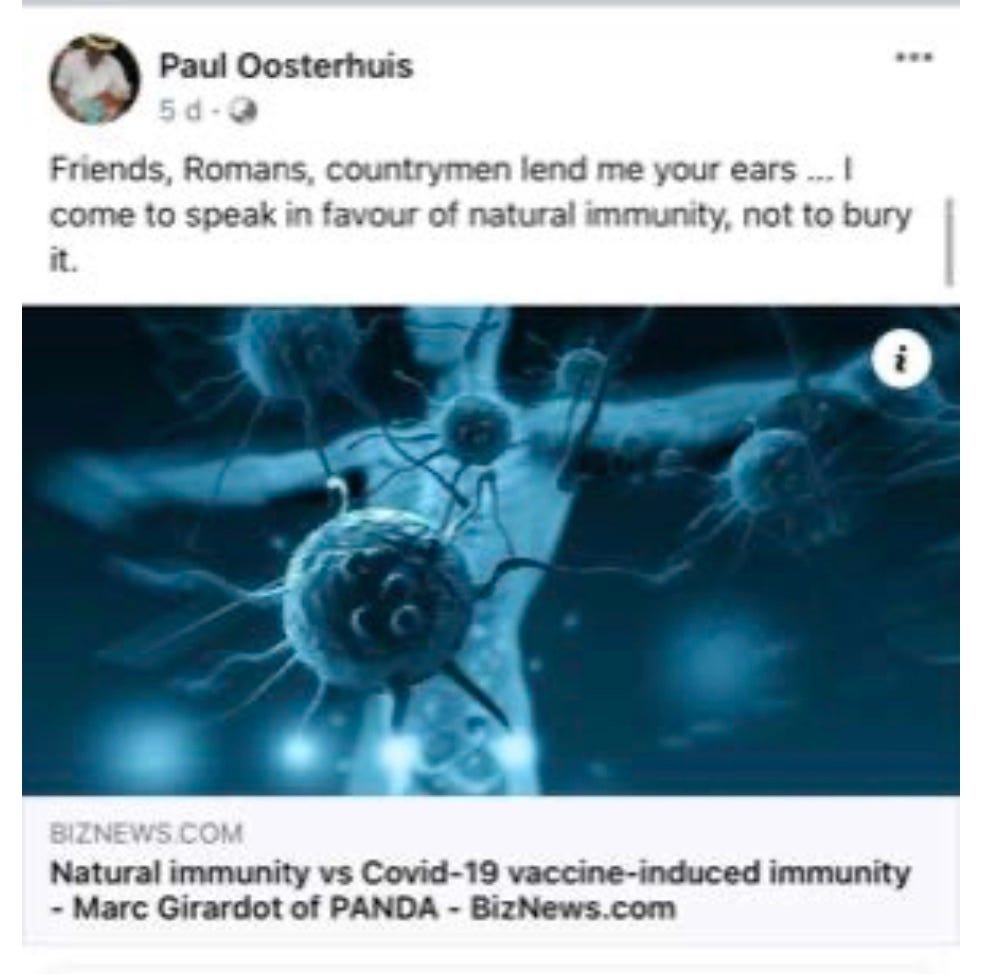Open Paul Oosterhuis's profile via his name
The width and height of the screenshot is (998, 974).
coord(286,66)
